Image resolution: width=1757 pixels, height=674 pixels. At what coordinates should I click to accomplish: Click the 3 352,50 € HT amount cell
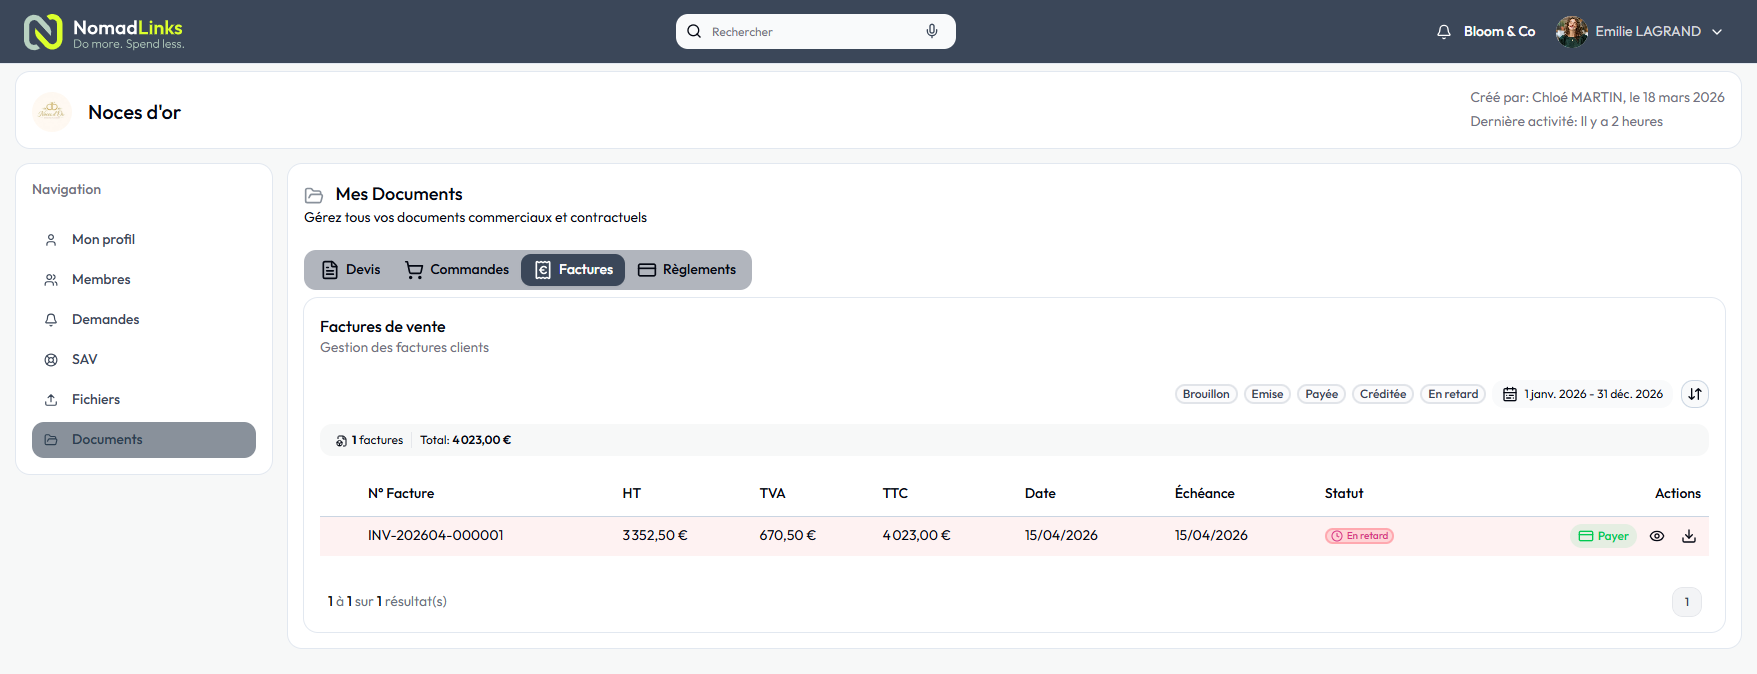click(x=655, y=535)
